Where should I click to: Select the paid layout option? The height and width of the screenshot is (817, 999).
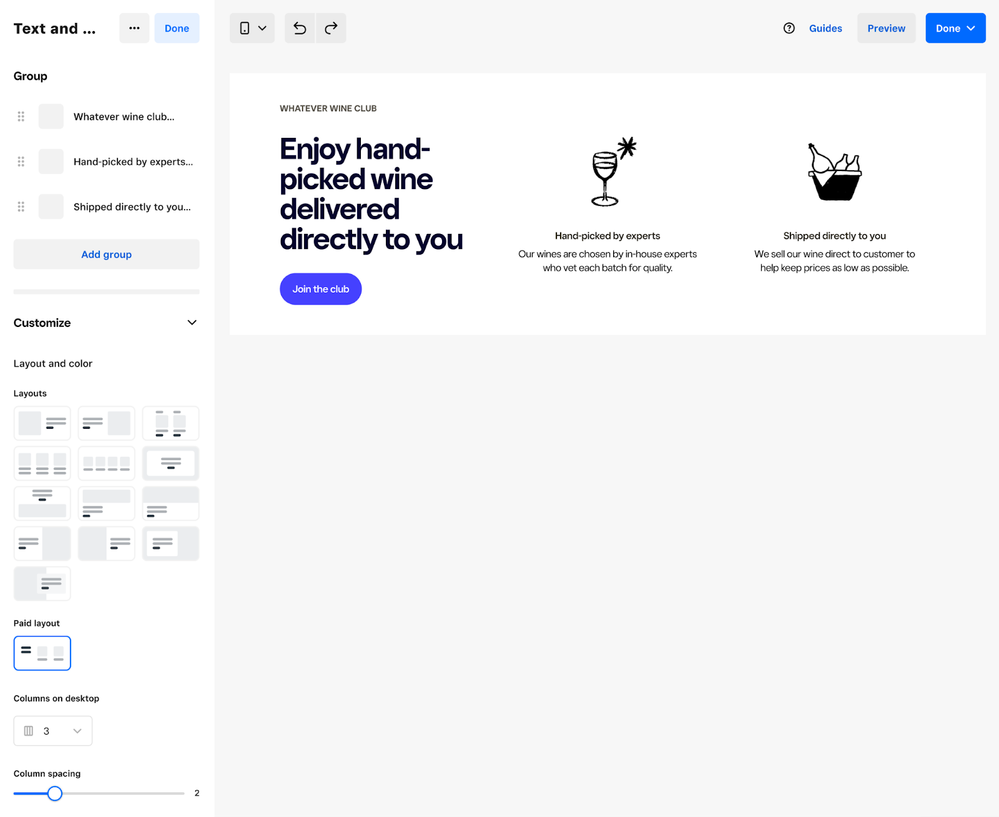pyautogui.click(x=42, y=653)
